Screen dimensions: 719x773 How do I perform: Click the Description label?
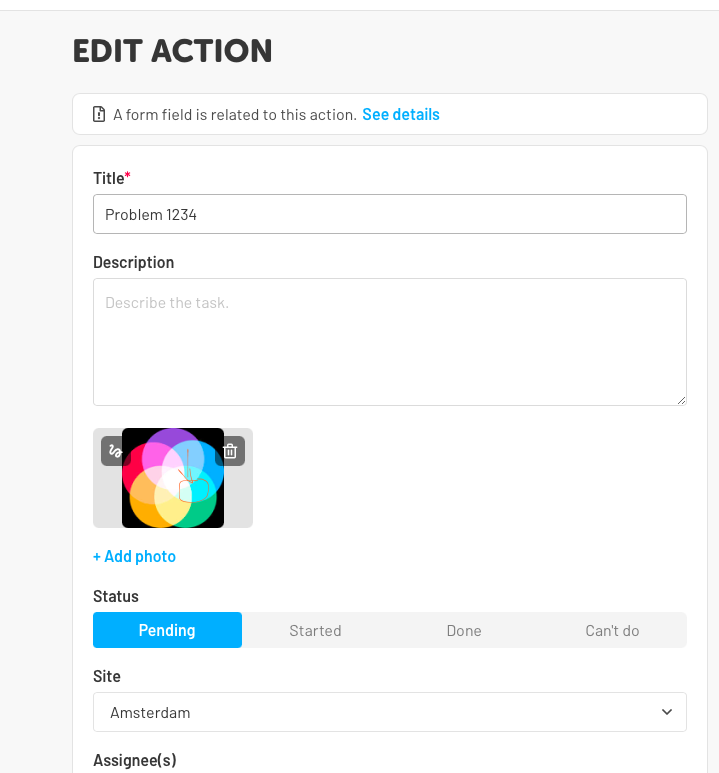pyautogui.click(x=134, y=262)
